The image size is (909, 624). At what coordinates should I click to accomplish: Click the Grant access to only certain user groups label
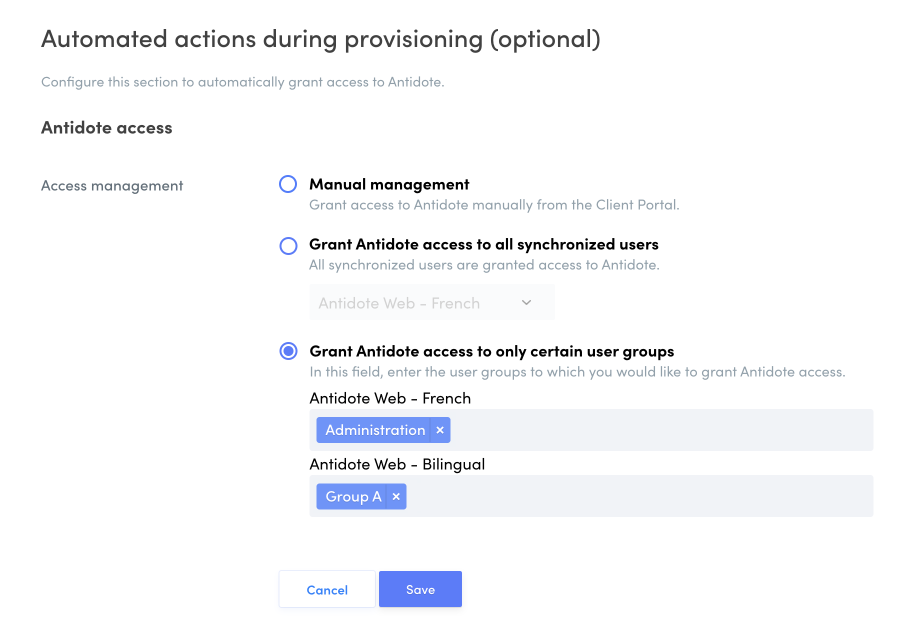click(492, 351)
